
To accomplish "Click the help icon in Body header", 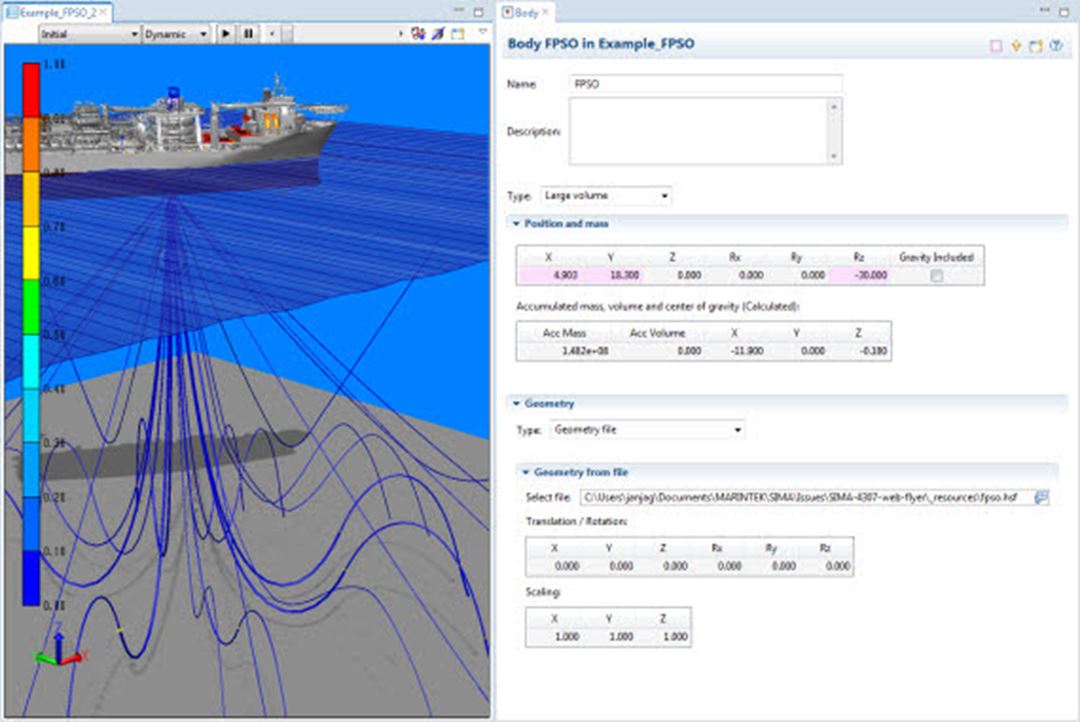I will (x=1055, y=45).
